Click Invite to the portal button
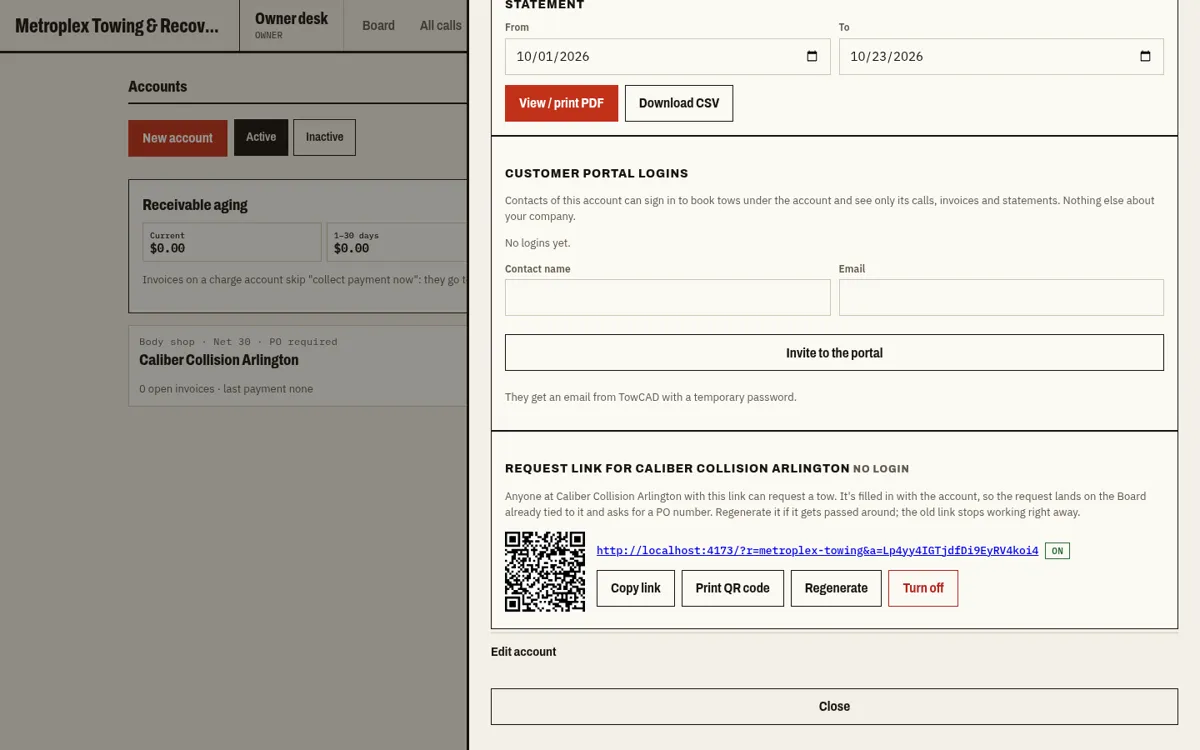The image size is (1200, 750). pos(834,352)
